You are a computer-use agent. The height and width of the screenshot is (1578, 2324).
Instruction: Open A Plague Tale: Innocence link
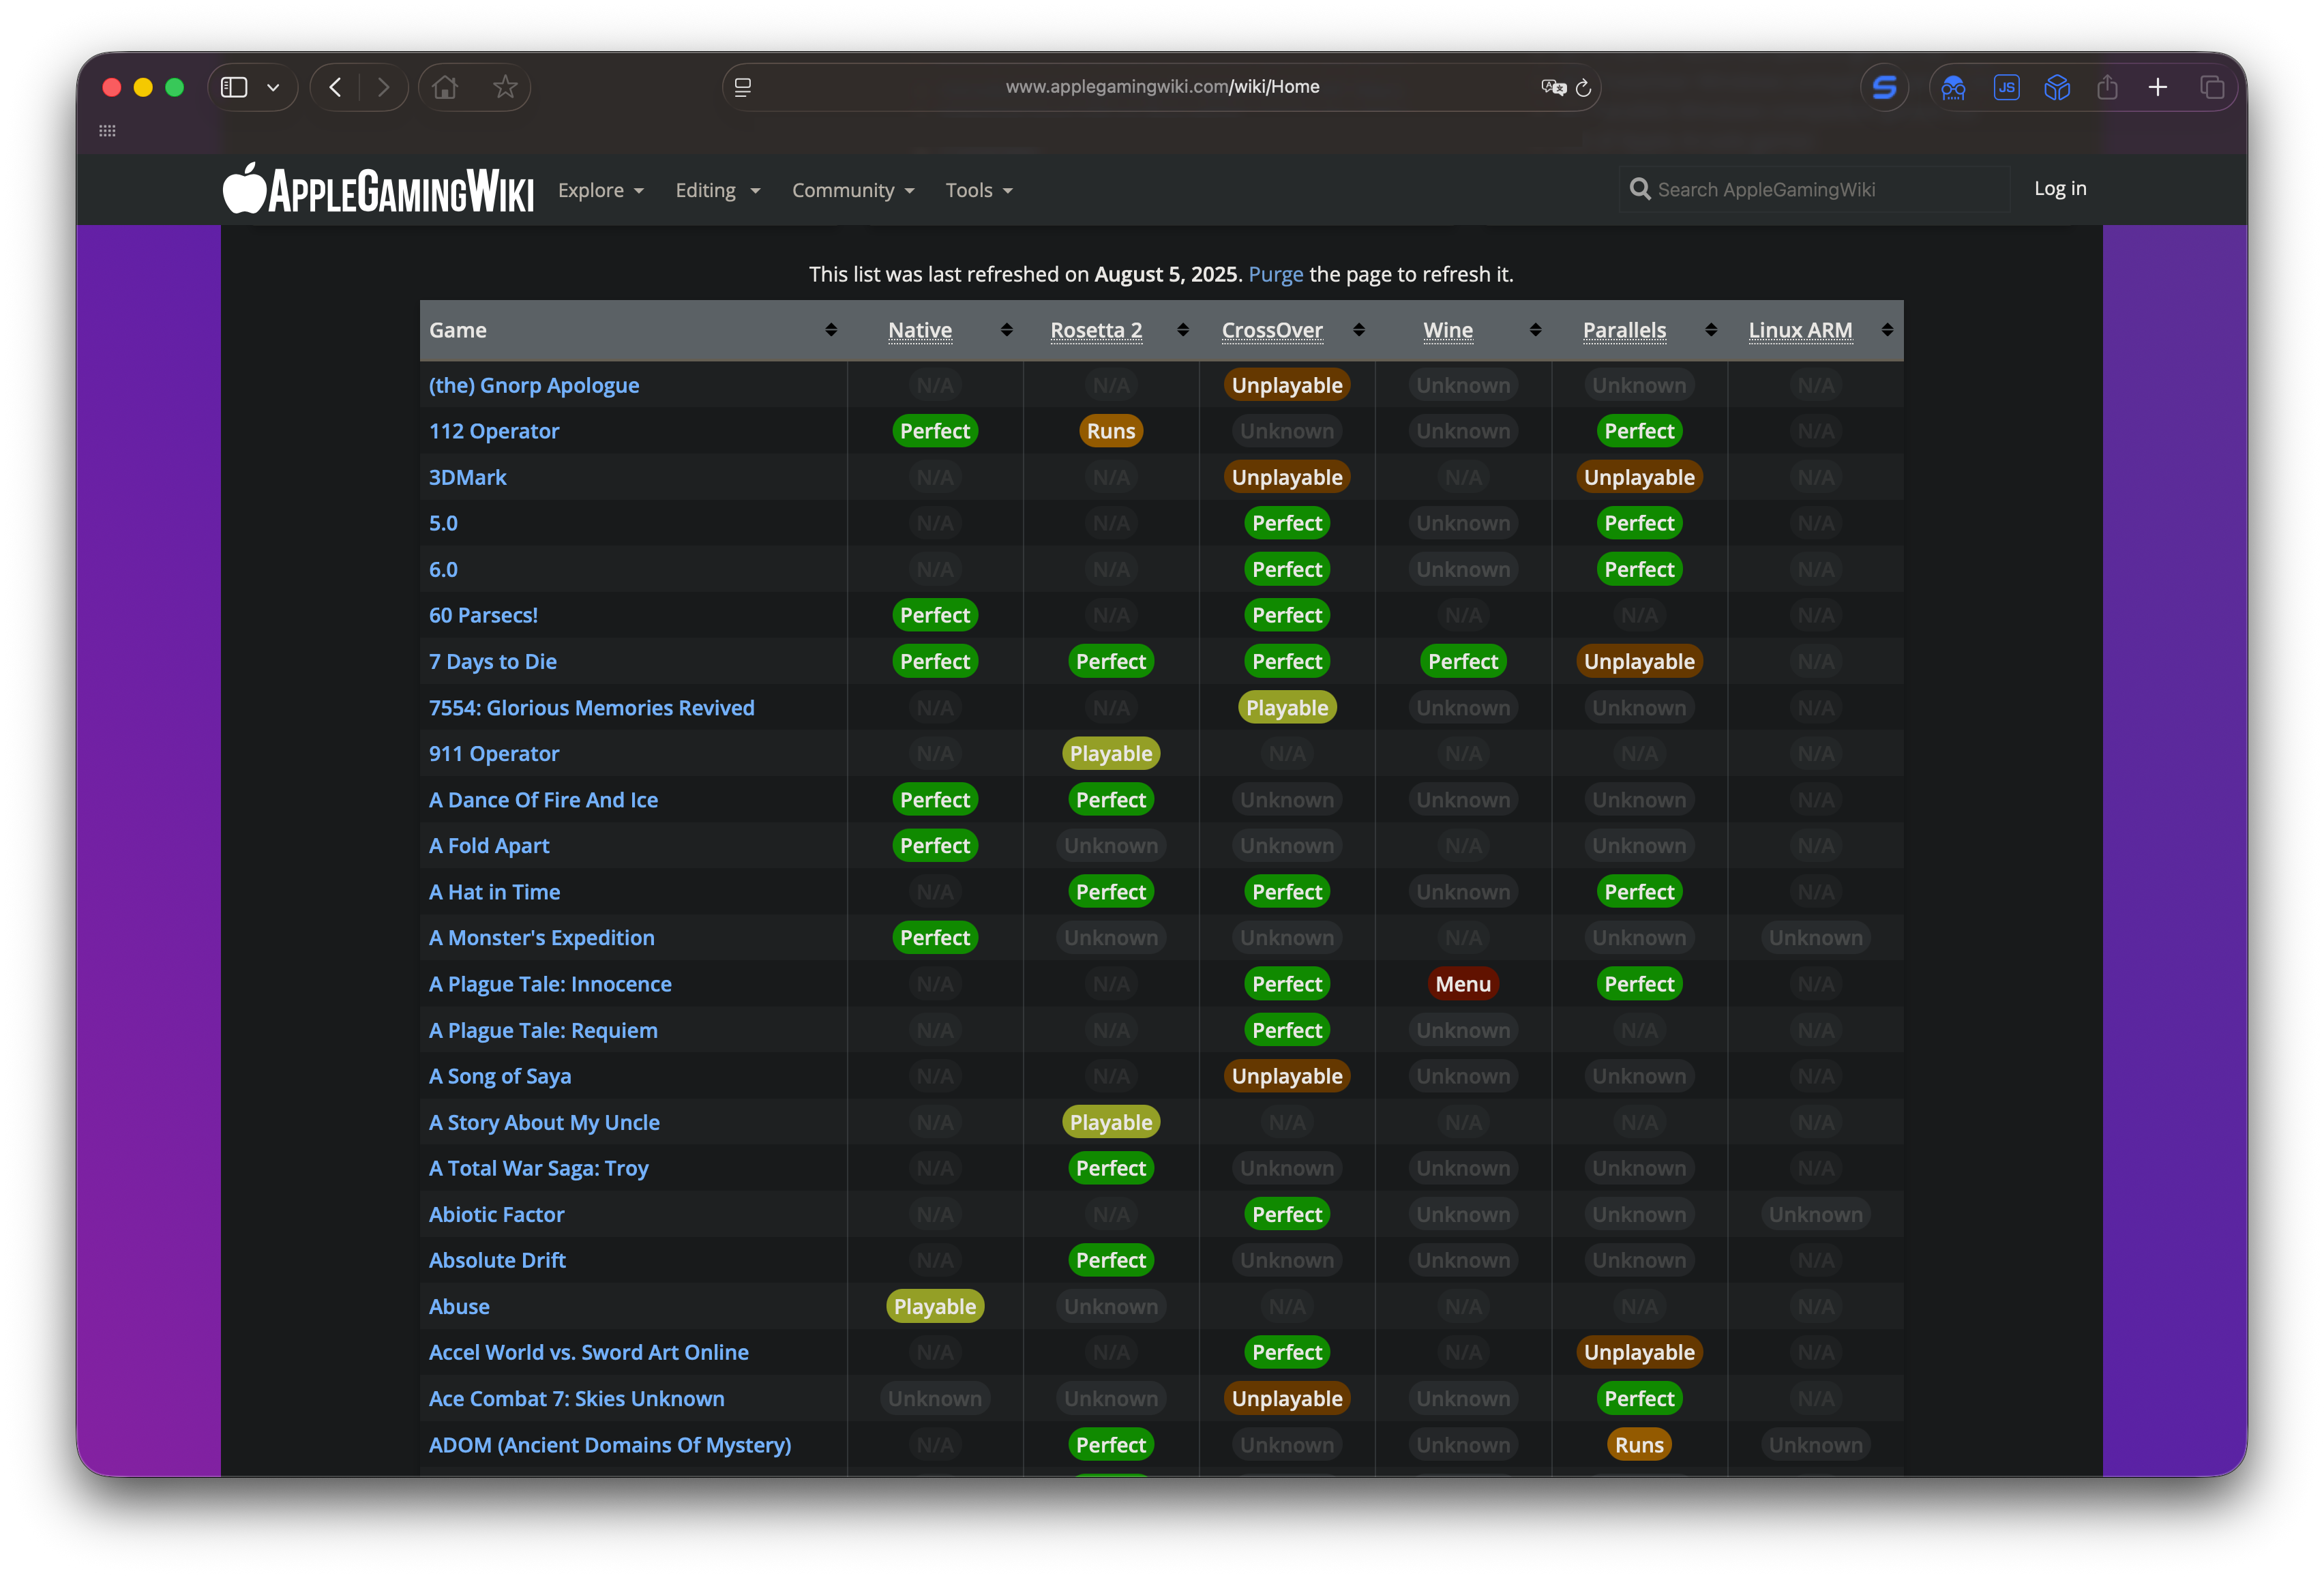(x=551, y=983)
